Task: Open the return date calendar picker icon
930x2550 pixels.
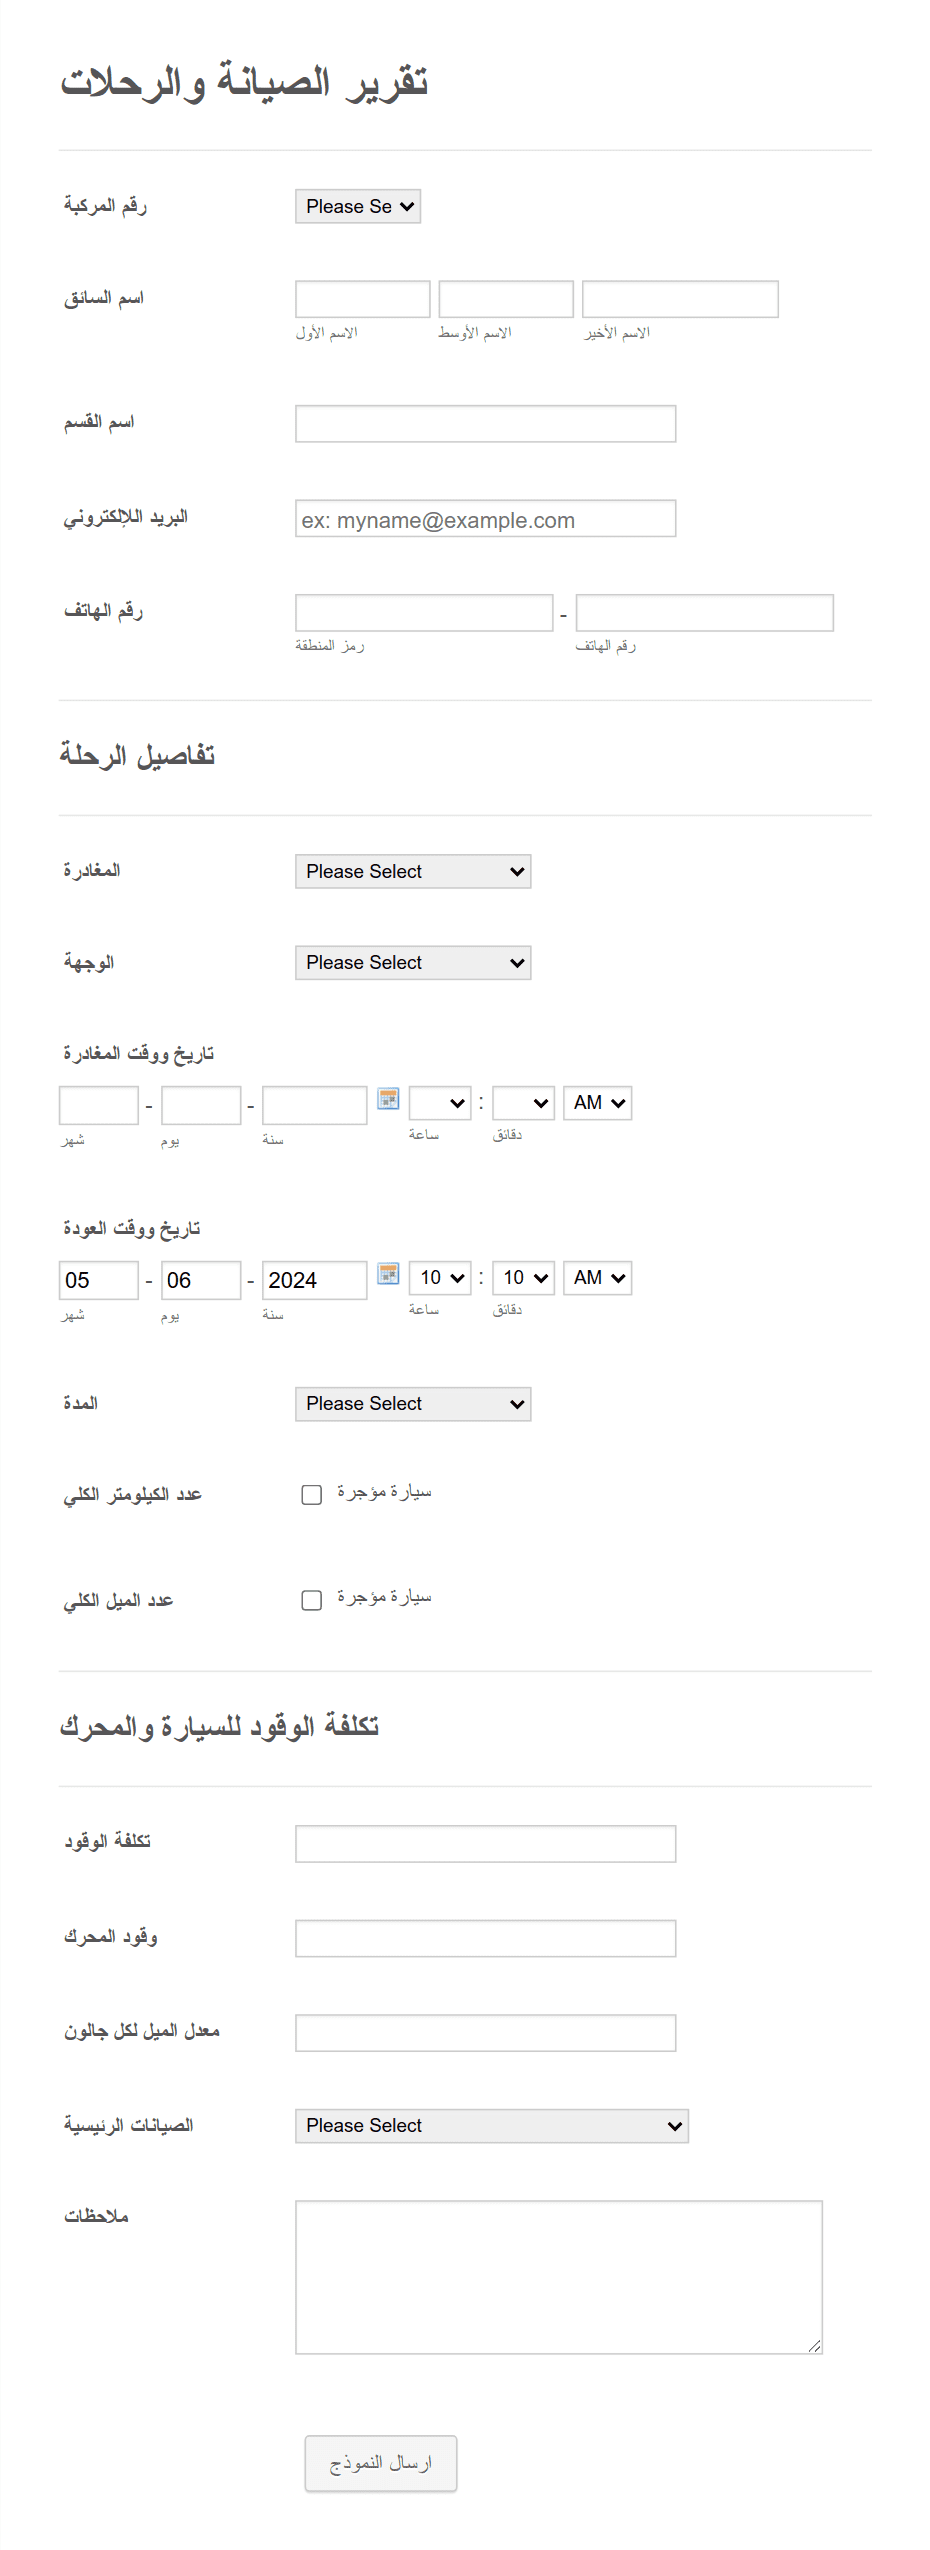Action: [x=388, y=1273]
